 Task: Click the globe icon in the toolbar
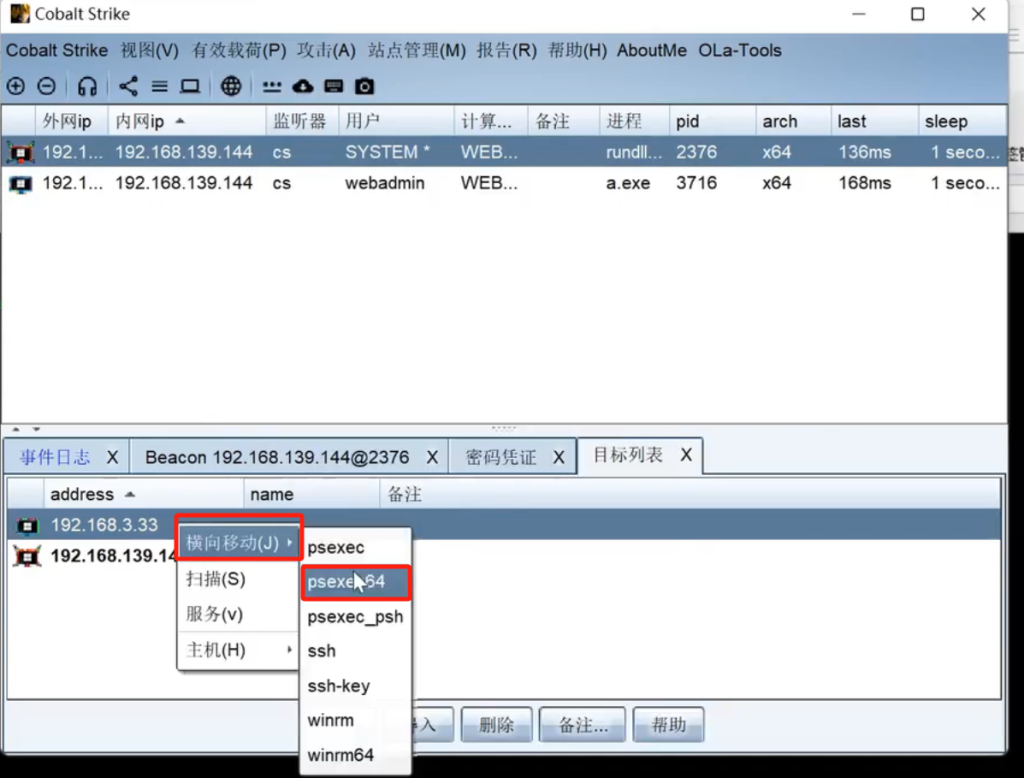tap(231, 86)
